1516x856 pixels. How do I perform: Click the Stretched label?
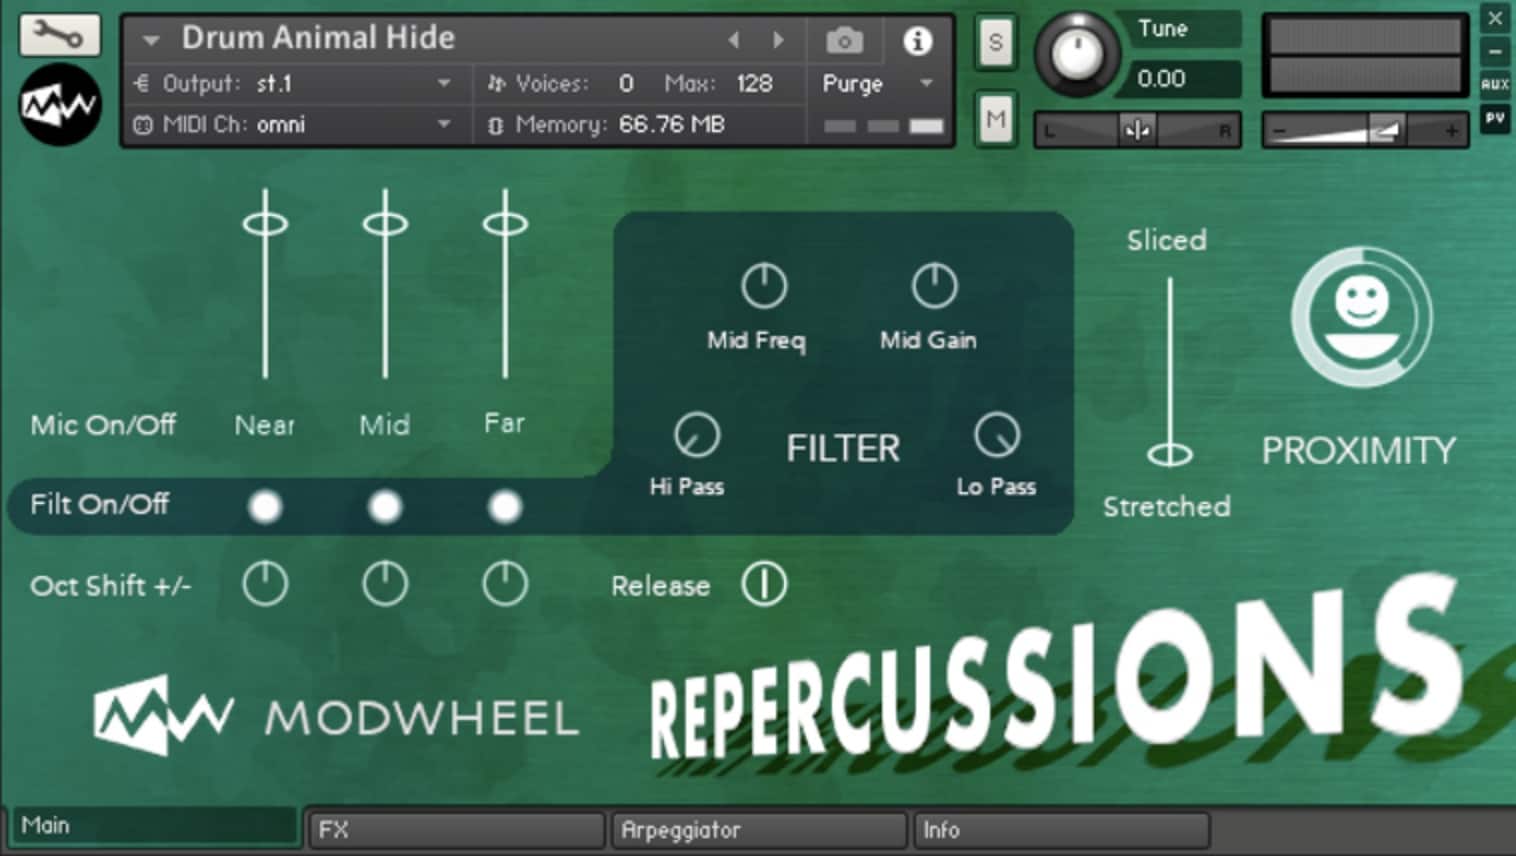tap(1166, 507)
